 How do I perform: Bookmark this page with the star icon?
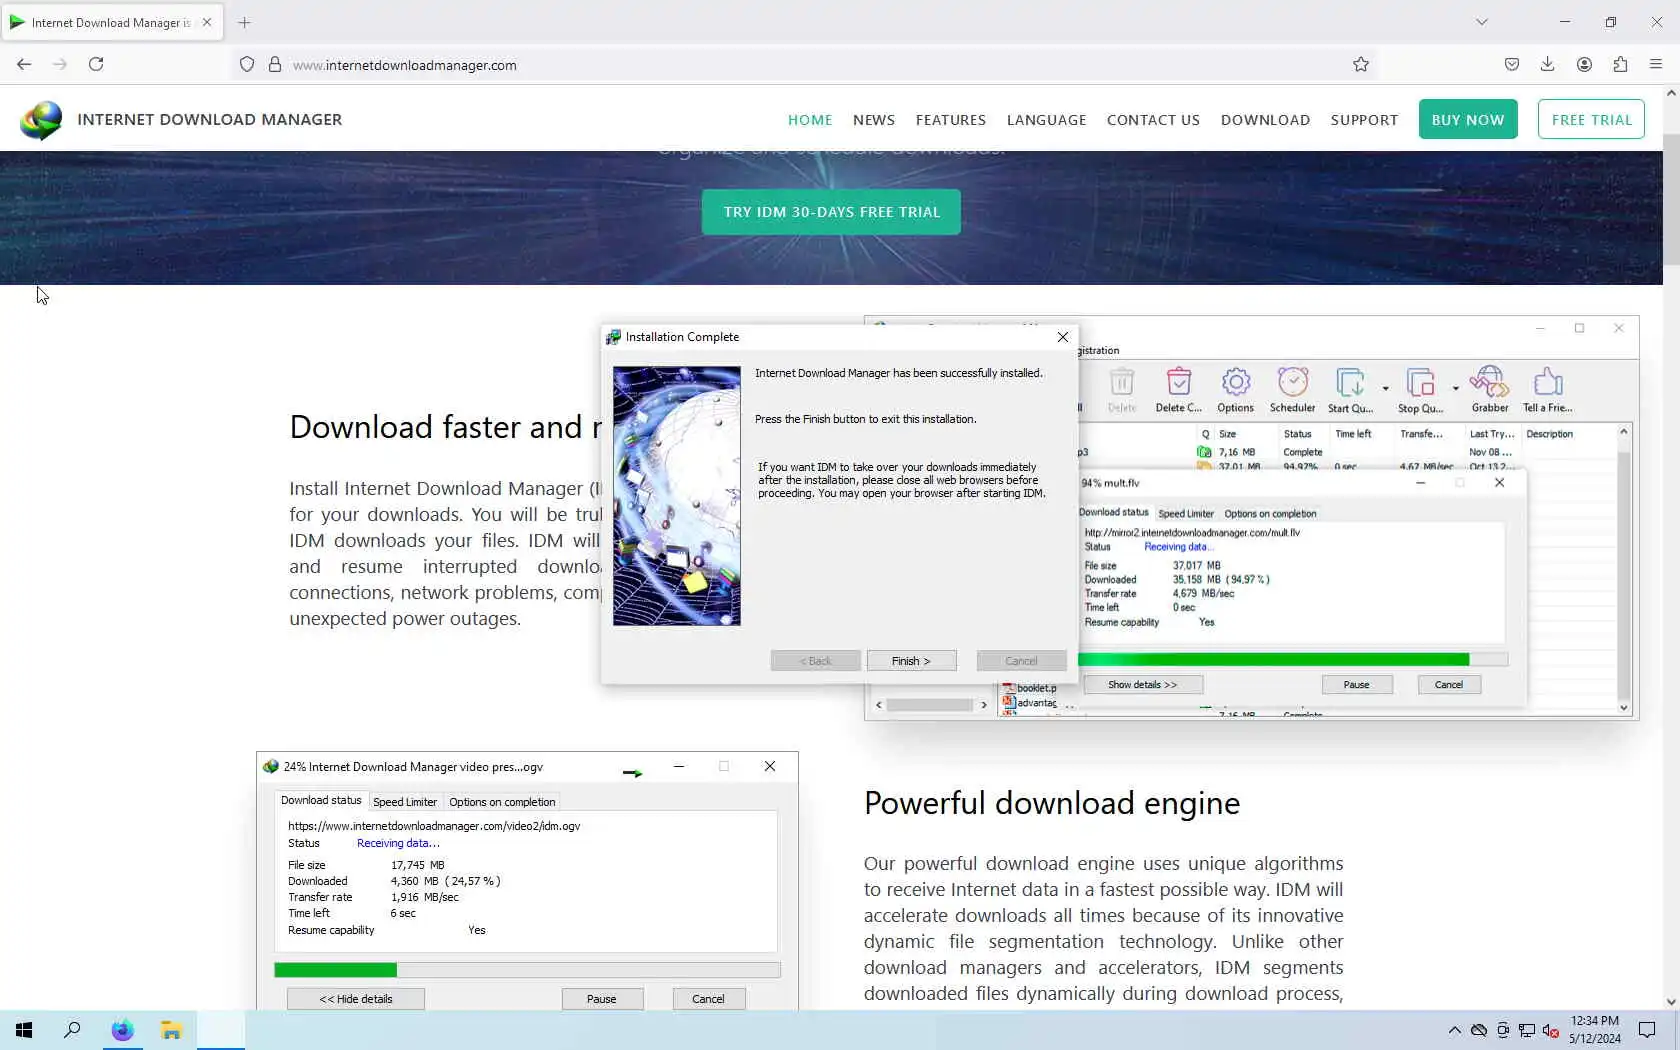click(x=1361, y=64)
